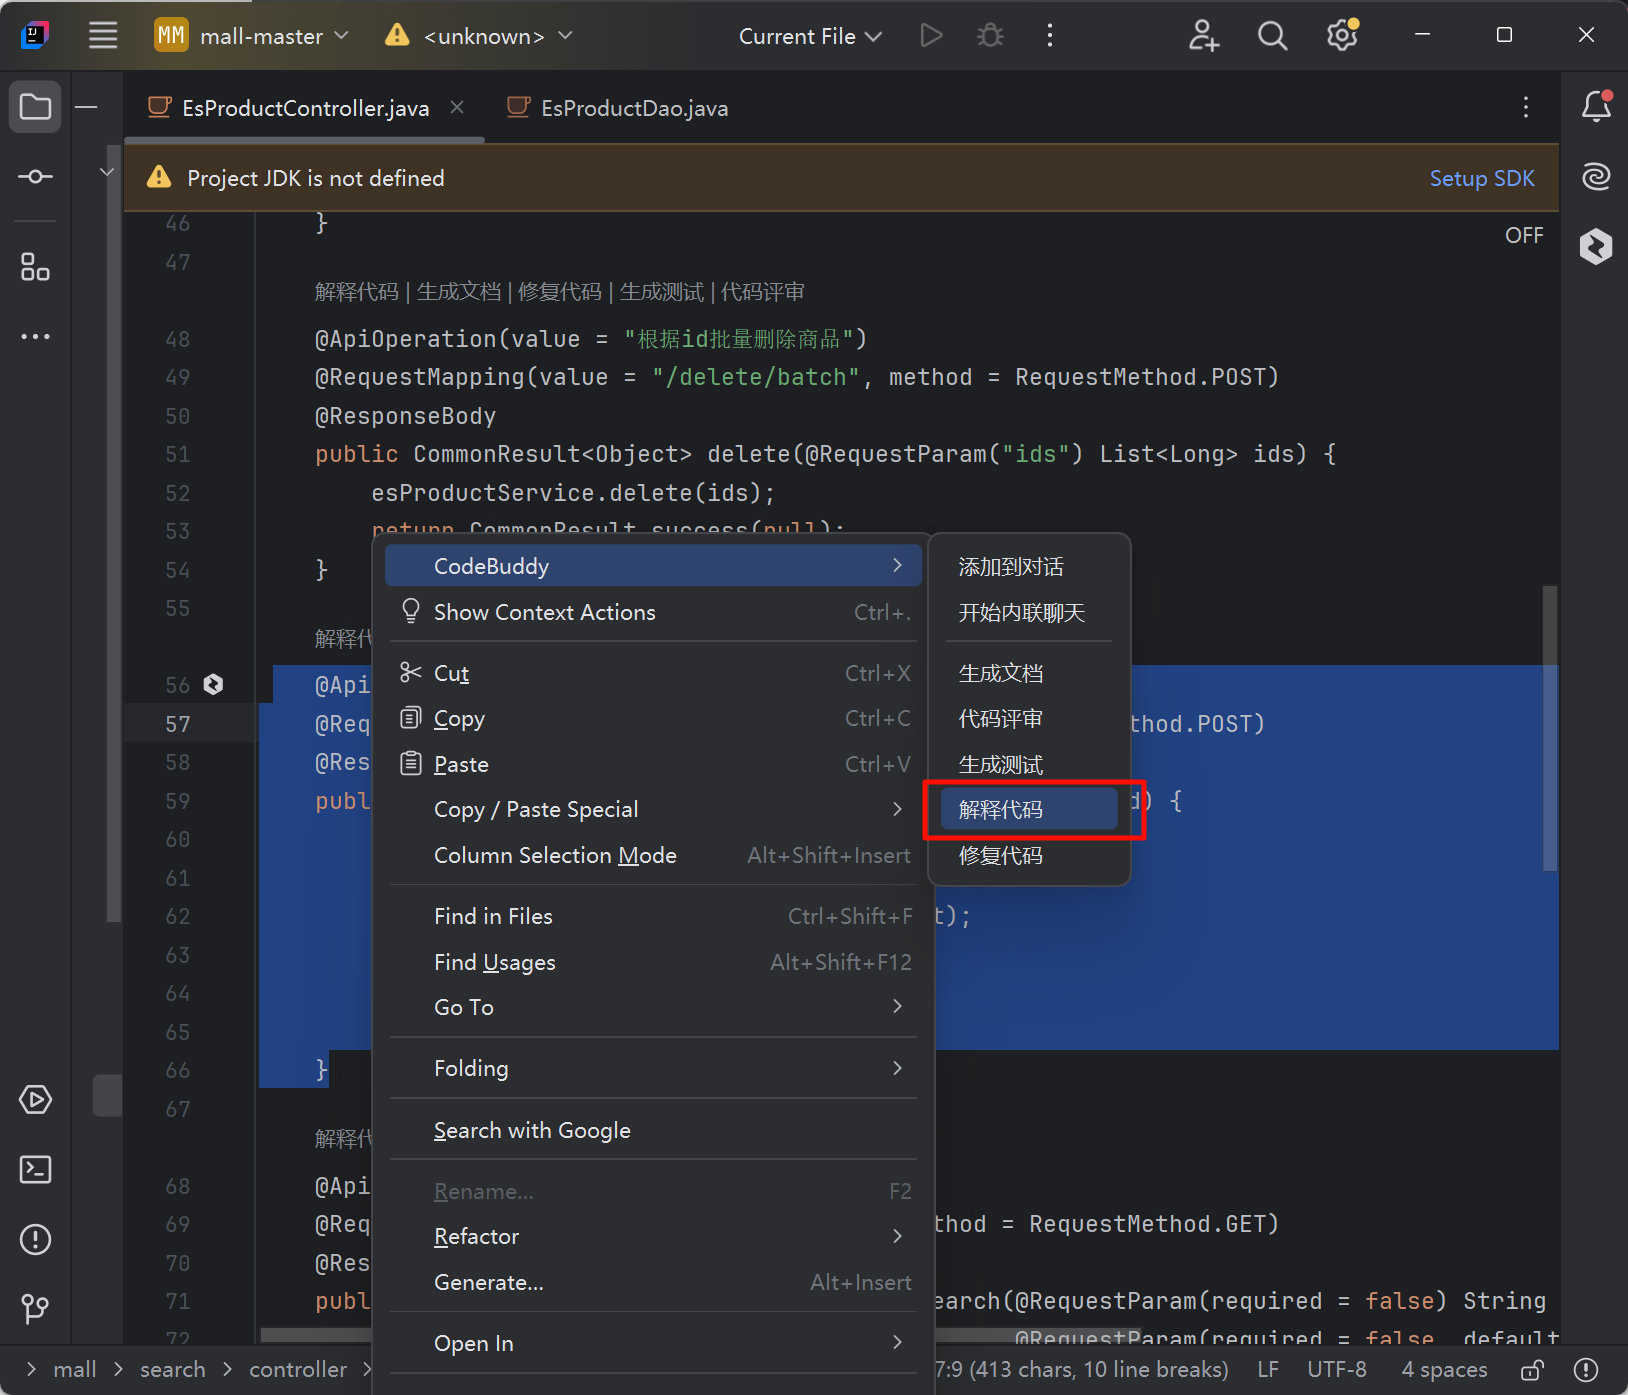Toggle the OFF indicator in editor
The width and height of the screenshot is (1628, 1395).
1524,236
